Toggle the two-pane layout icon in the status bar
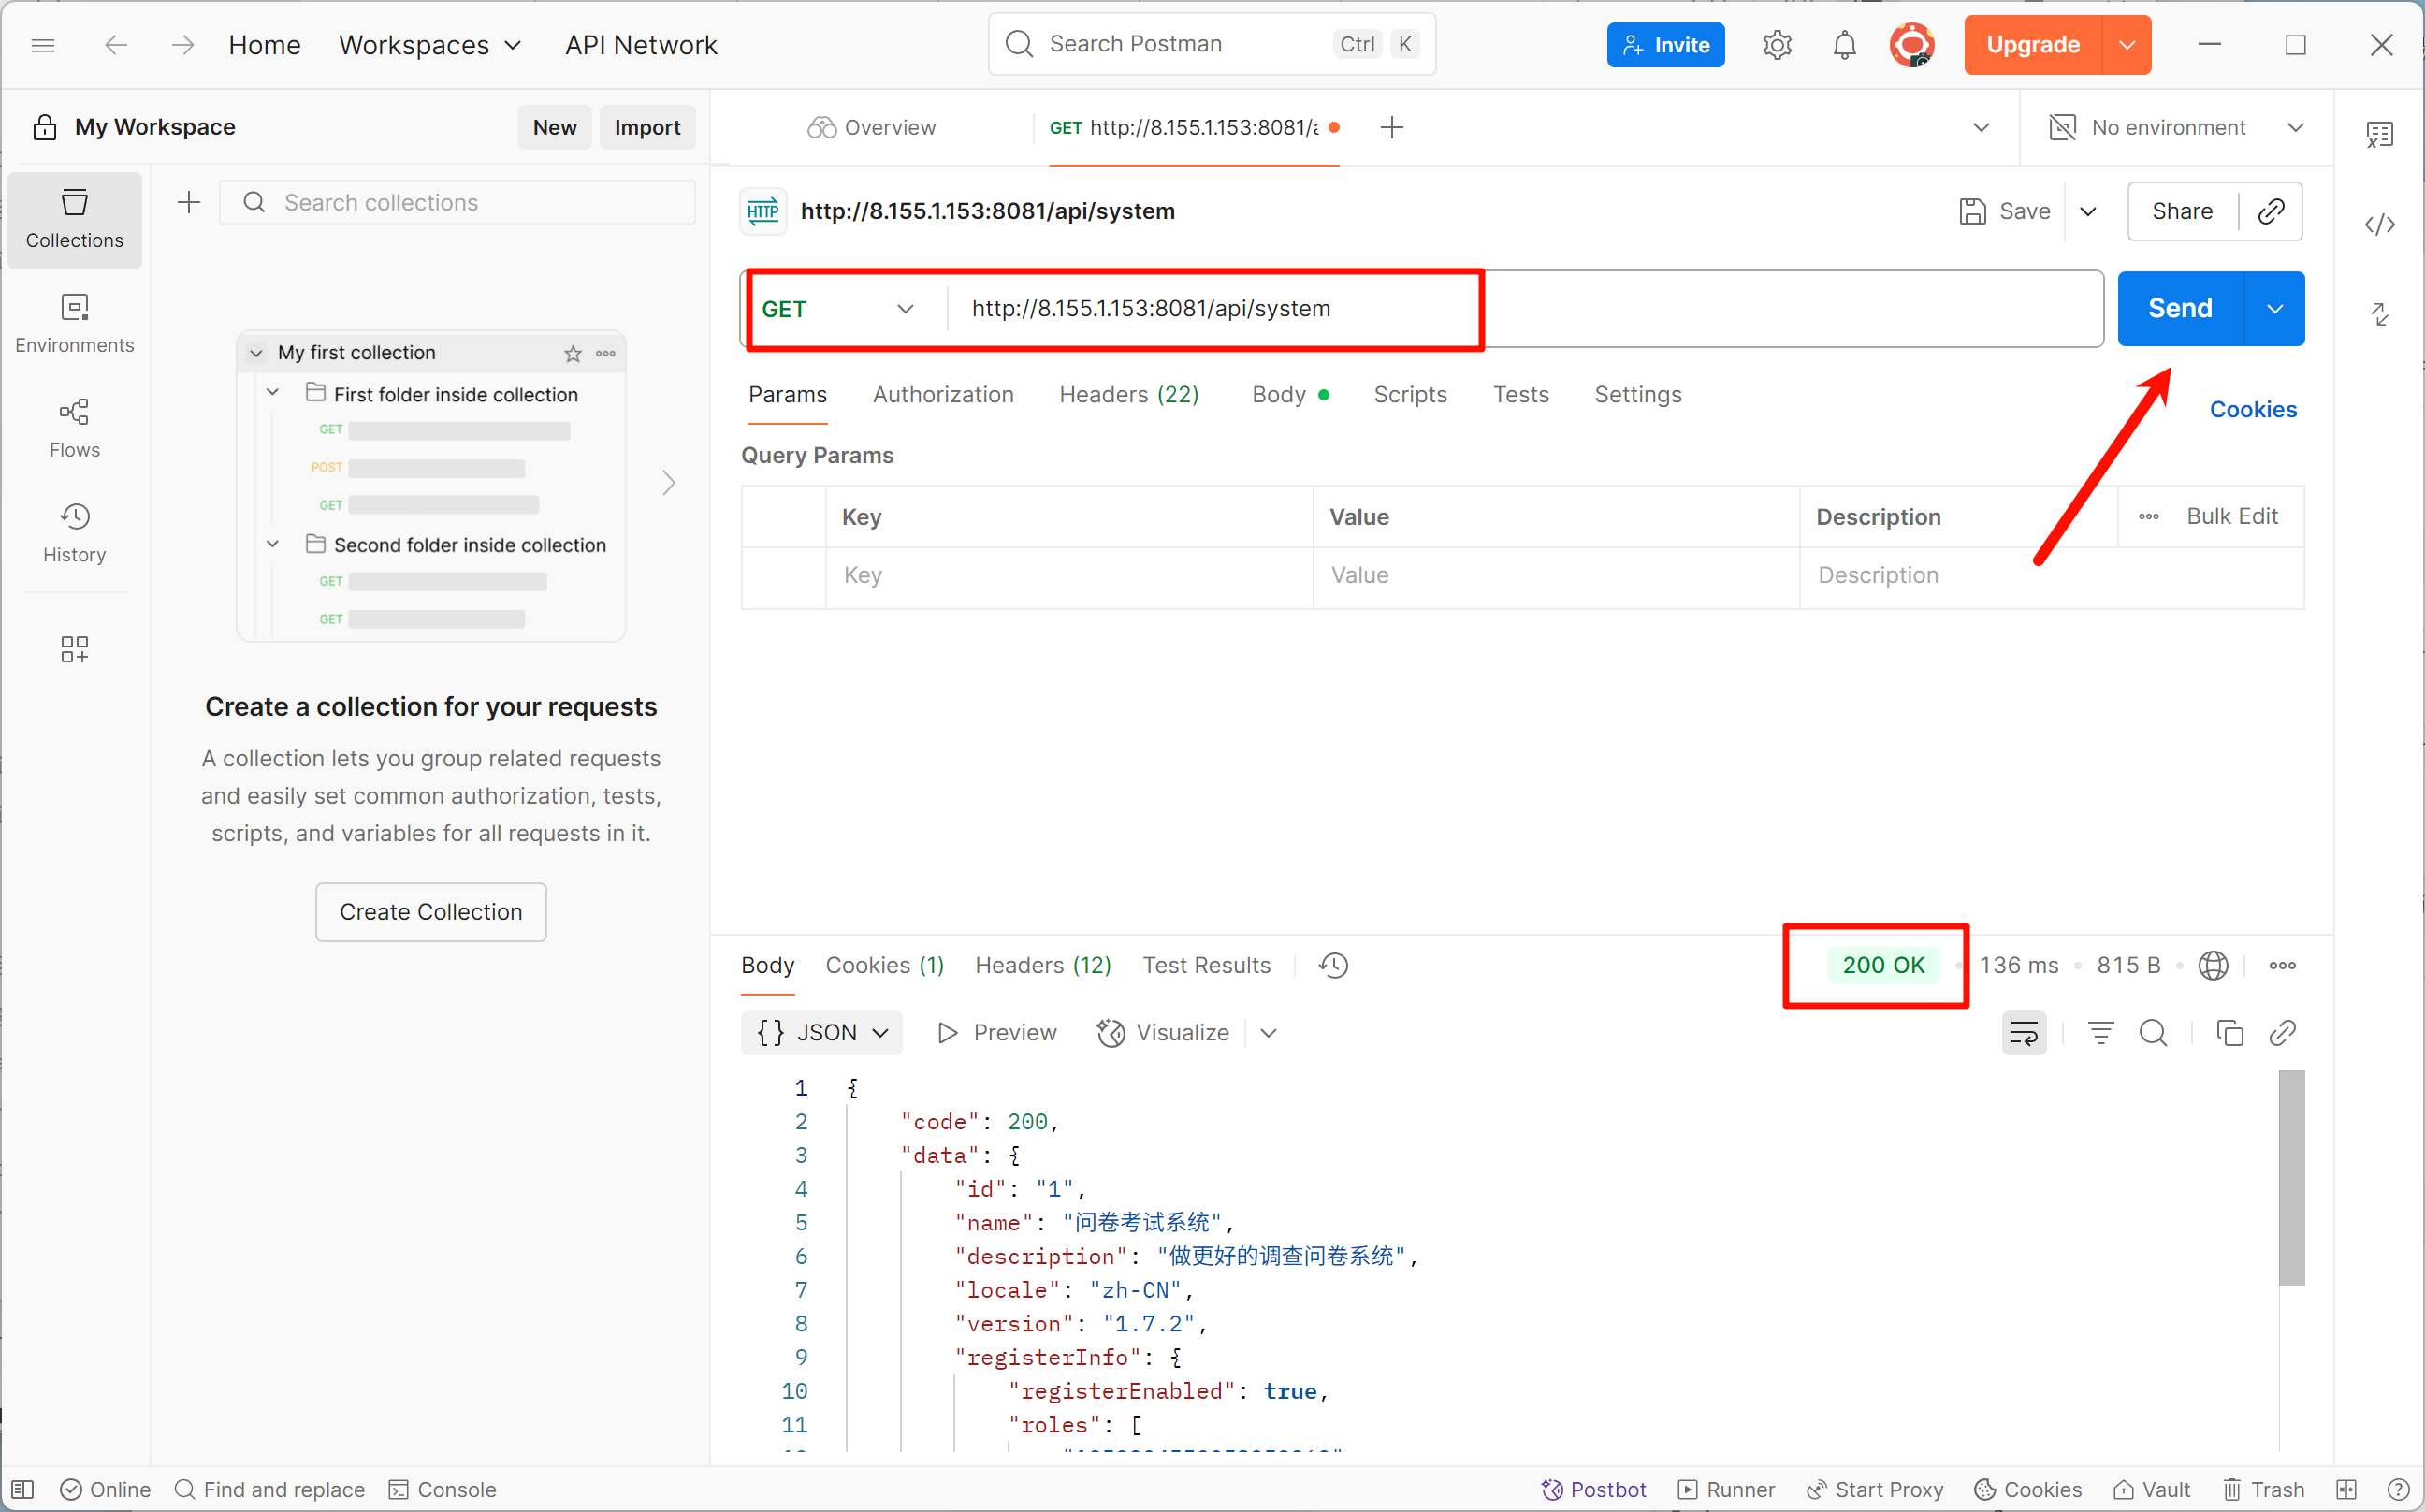The width and height of the screenshot is (2425, 1512). pyautogui.click(x=2346, y=1489)
